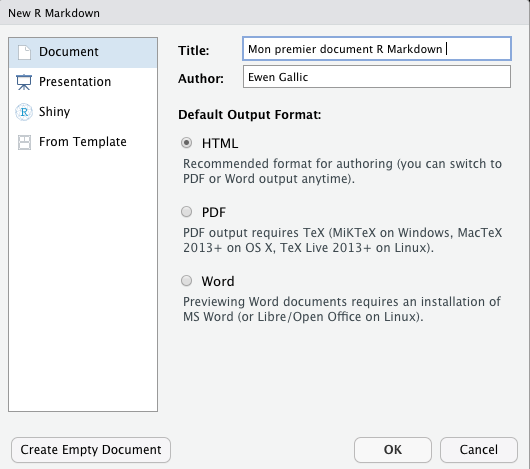Image resolution: width=530 pixels, height=469 pixels.
Task: Select the Document type entry
Action: coord(83,53)
